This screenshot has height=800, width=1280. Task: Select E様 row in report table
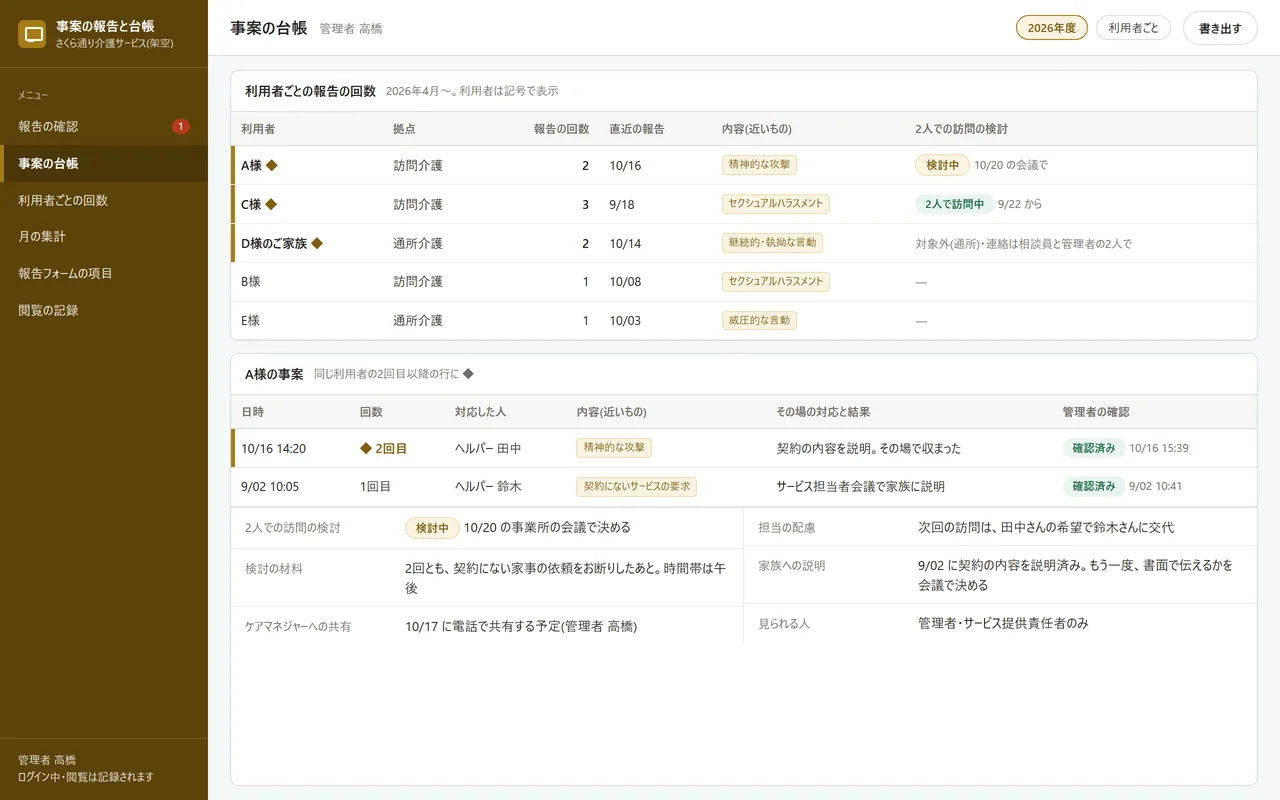click(x=744, y=321)
